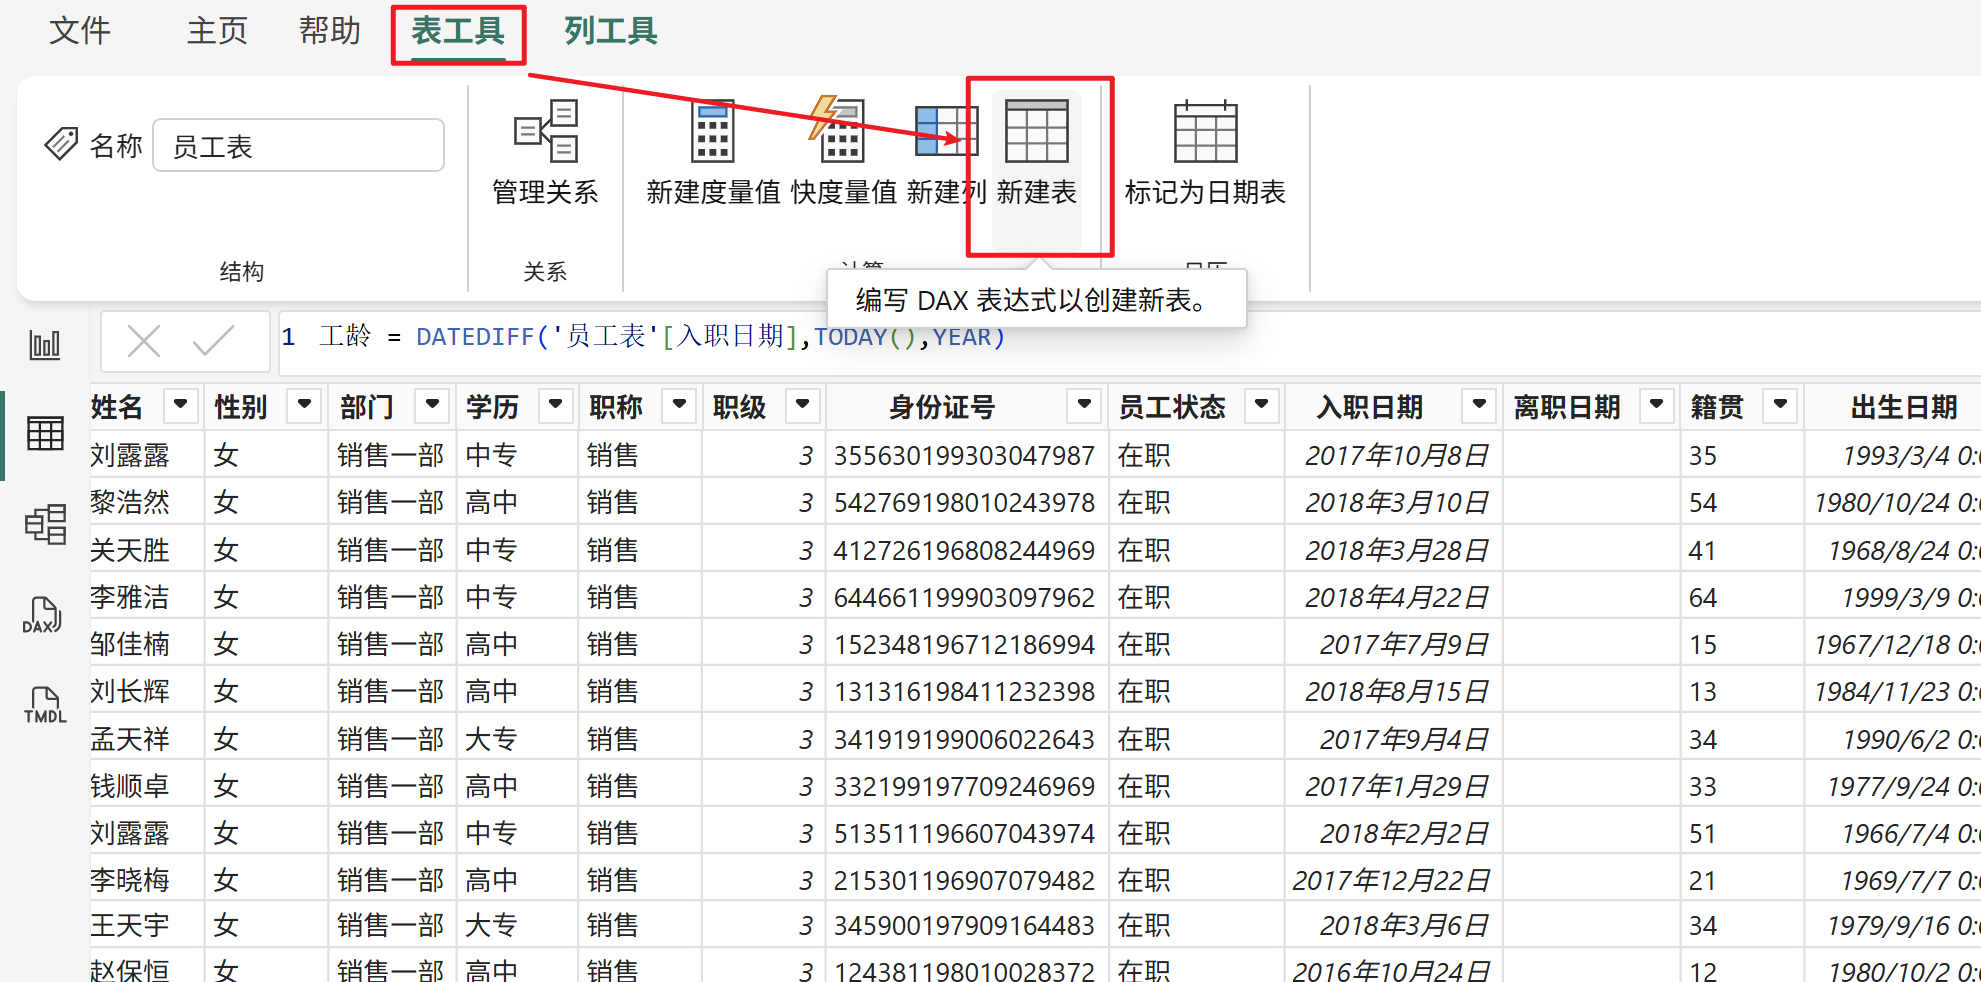Cancel the formula with the X button
The image size is (1981, 982).
pyautogui.click(x=144, y=342)
